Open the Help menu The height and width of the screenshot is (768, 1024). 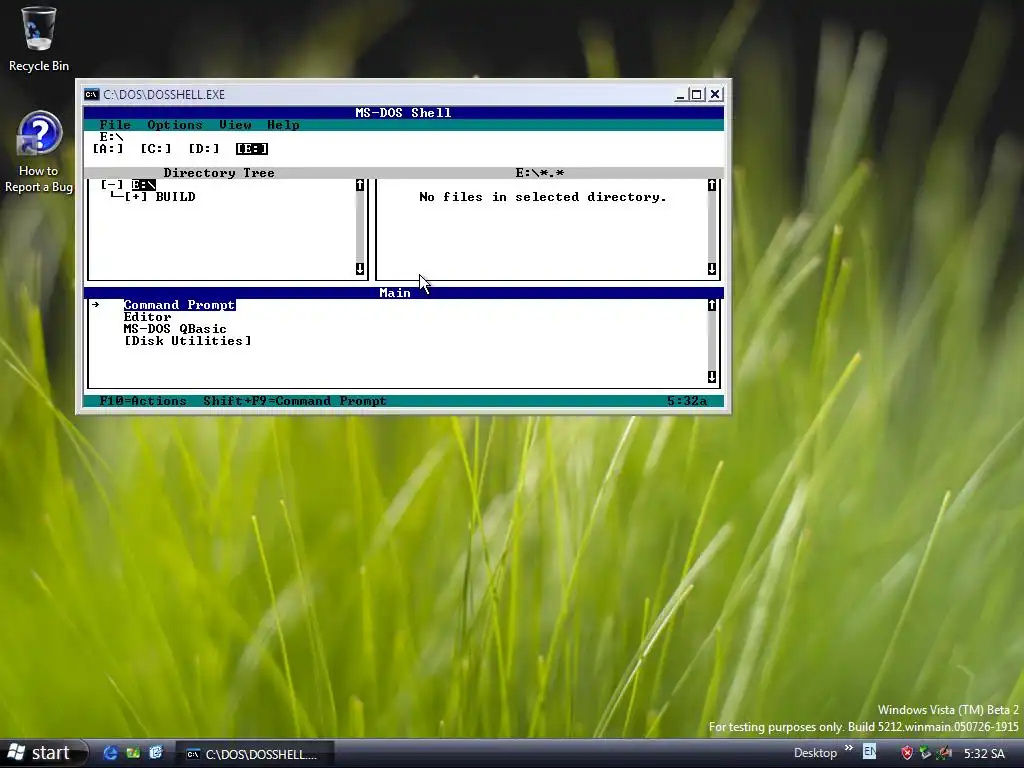point(283,125)
